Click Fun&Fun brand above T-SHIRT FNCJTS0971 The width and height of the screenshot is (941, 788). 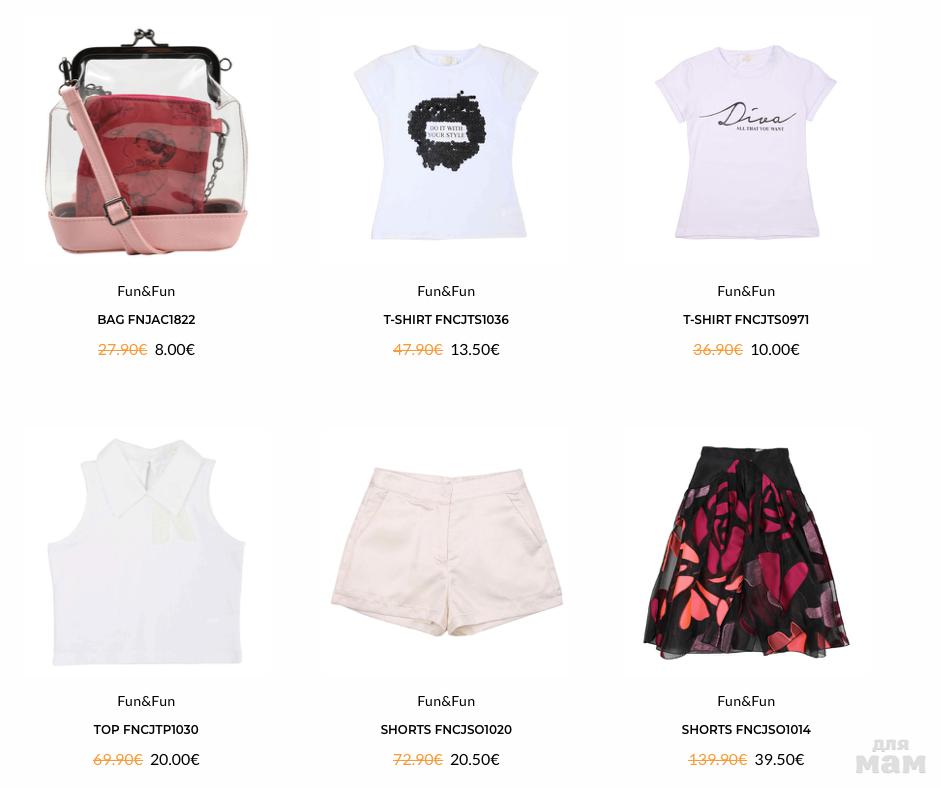coord(746,291)
